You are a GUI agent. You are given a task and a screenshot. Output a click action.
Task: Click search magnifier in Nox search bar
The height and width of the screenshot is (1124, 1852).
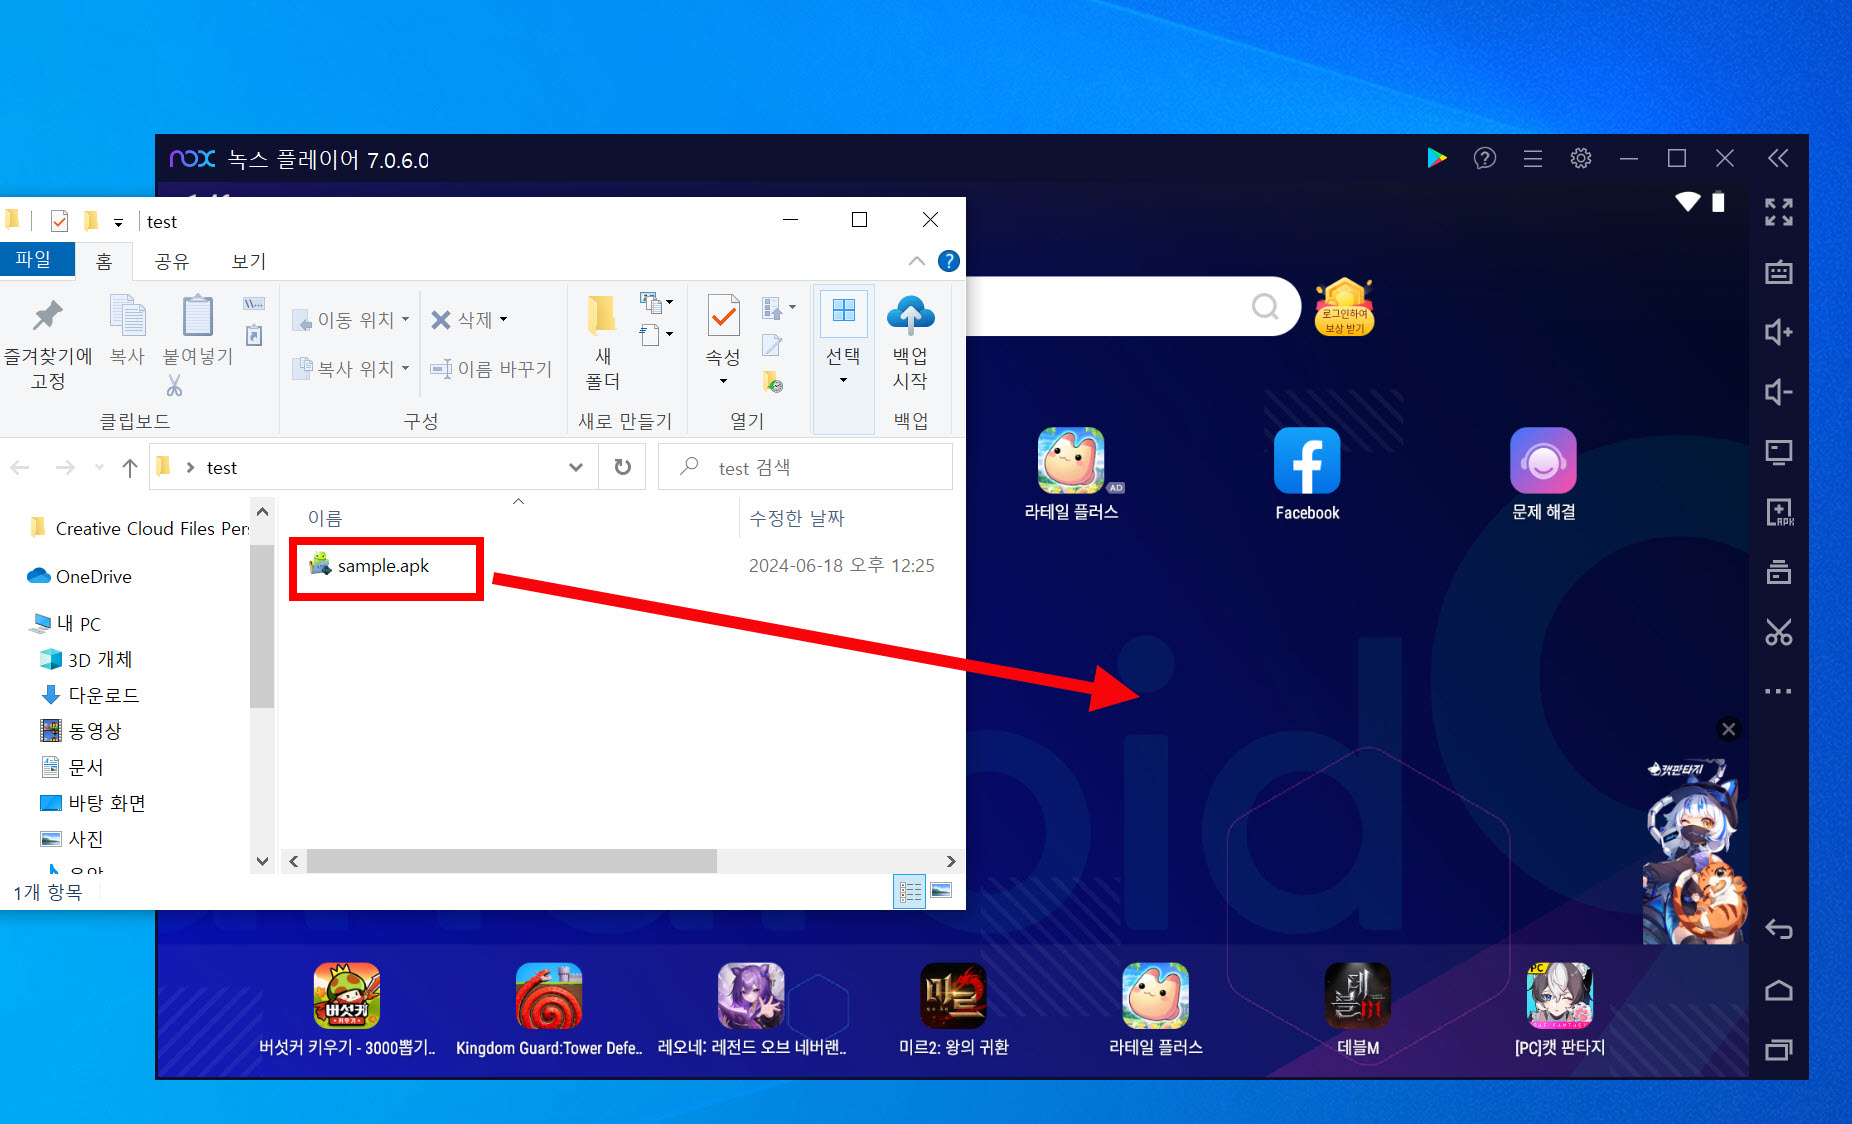tap(1265, 306)
